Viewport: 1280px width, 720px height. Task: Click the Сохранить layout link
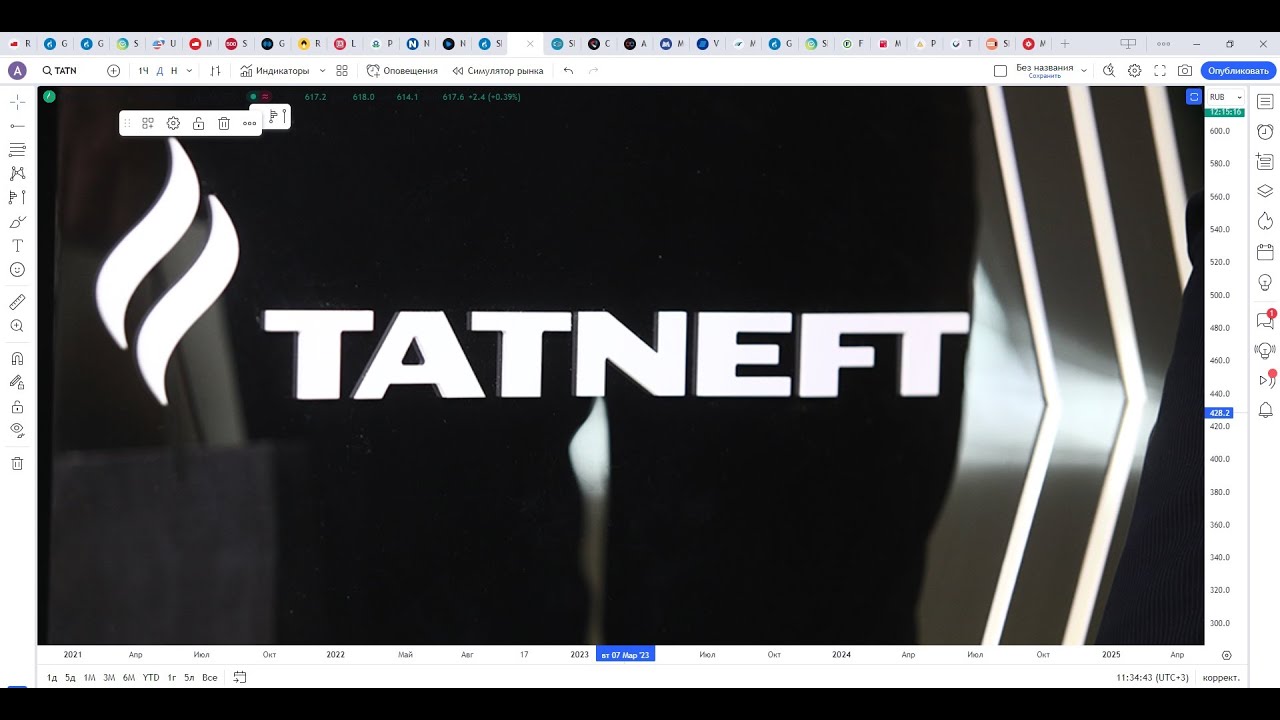tap(1045, 76)
